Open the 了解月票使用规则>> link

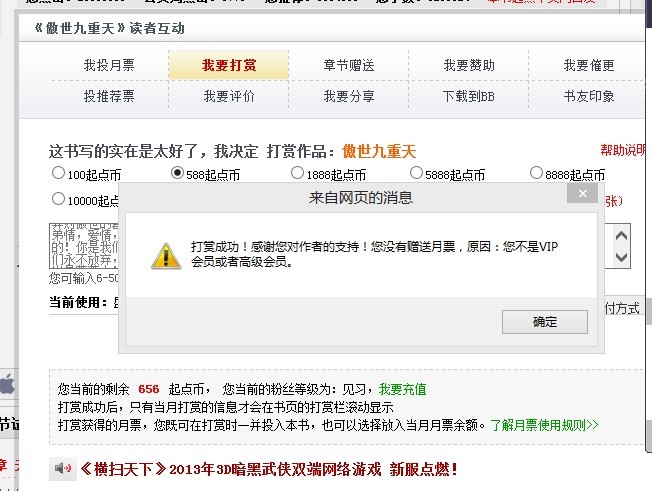pos(544,425)
